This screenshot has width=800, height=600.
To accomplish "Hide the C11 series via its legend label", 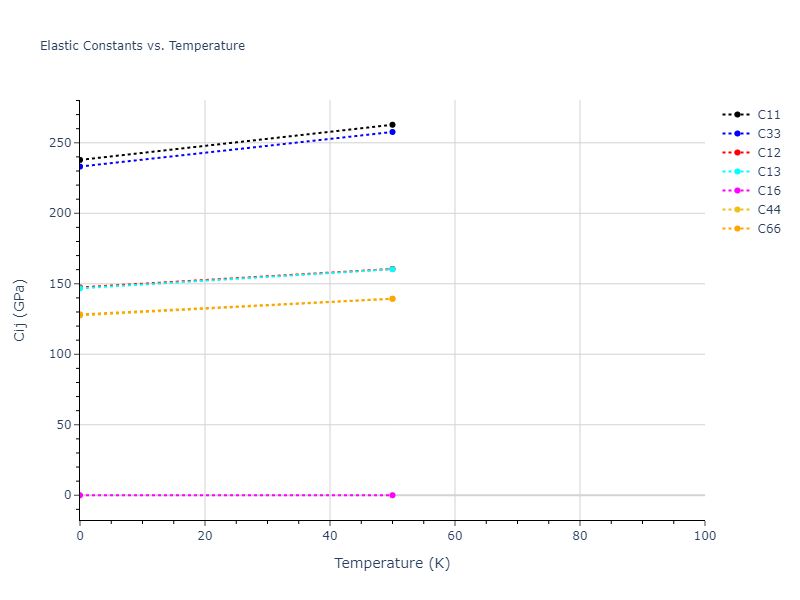I will click(x=769, y=115).
